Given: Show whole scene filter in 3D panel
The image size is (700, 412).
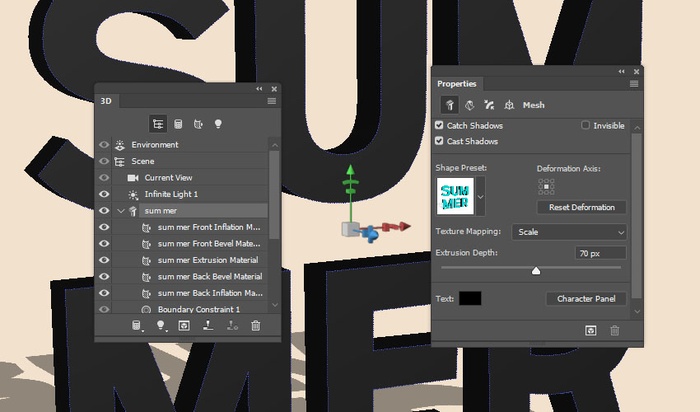Looking at the screenshot, I should tap(158, 124).
